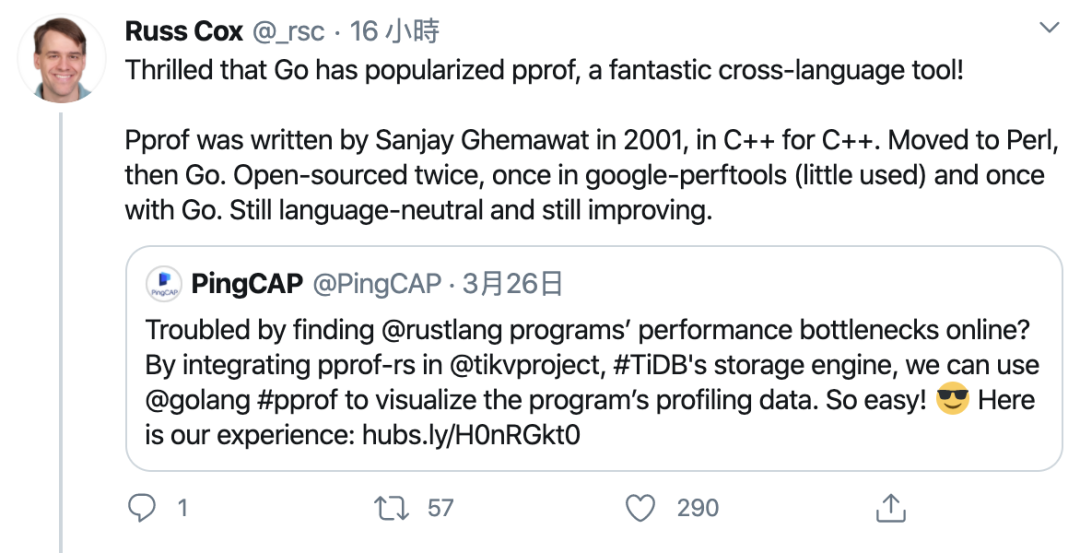Click the Russ Cox display name
This screenshot has width=1080, height=553.
pyautogui.click(x=184, y=31)
